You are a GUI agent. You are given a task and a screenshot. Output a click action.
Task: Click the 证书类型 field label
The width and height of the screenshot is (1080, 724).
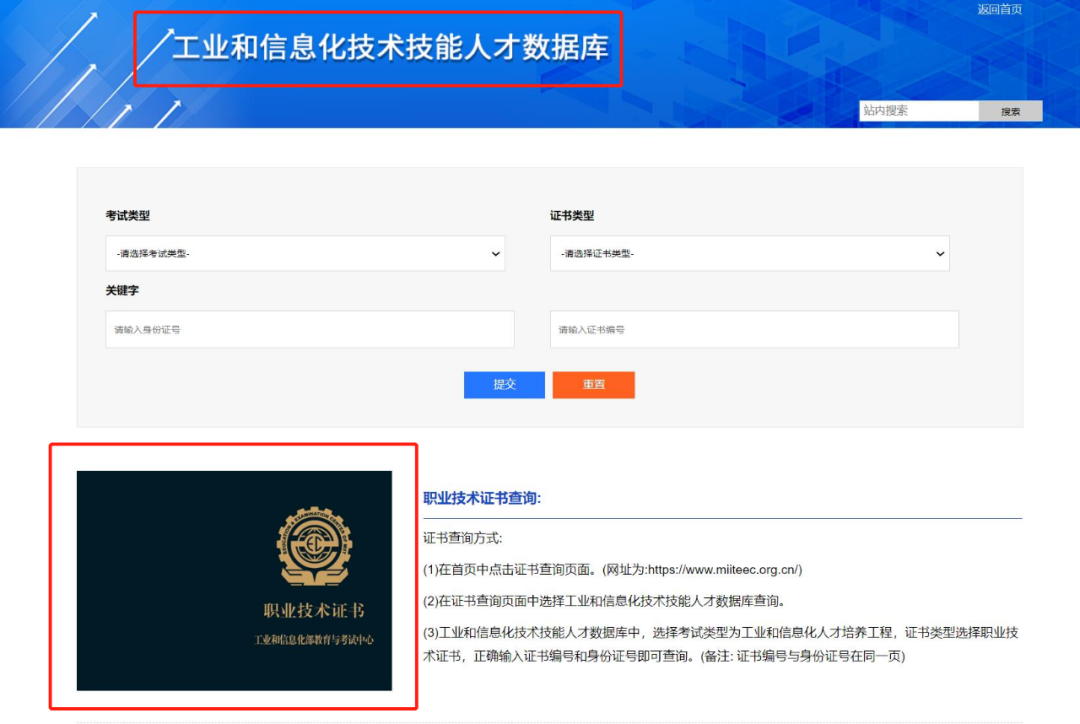571,215
